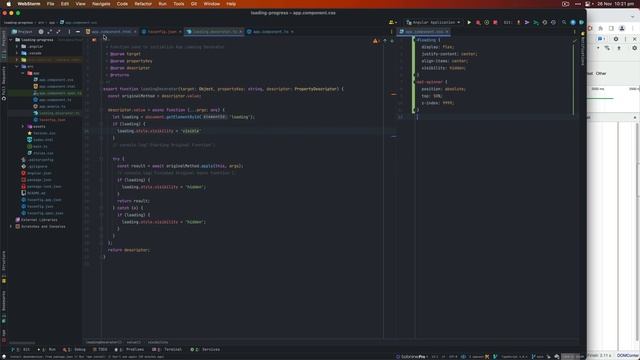This screenshot has height=360, width=640.
Task: Toggle the npm tool window stripe
Action: point(4,335)
